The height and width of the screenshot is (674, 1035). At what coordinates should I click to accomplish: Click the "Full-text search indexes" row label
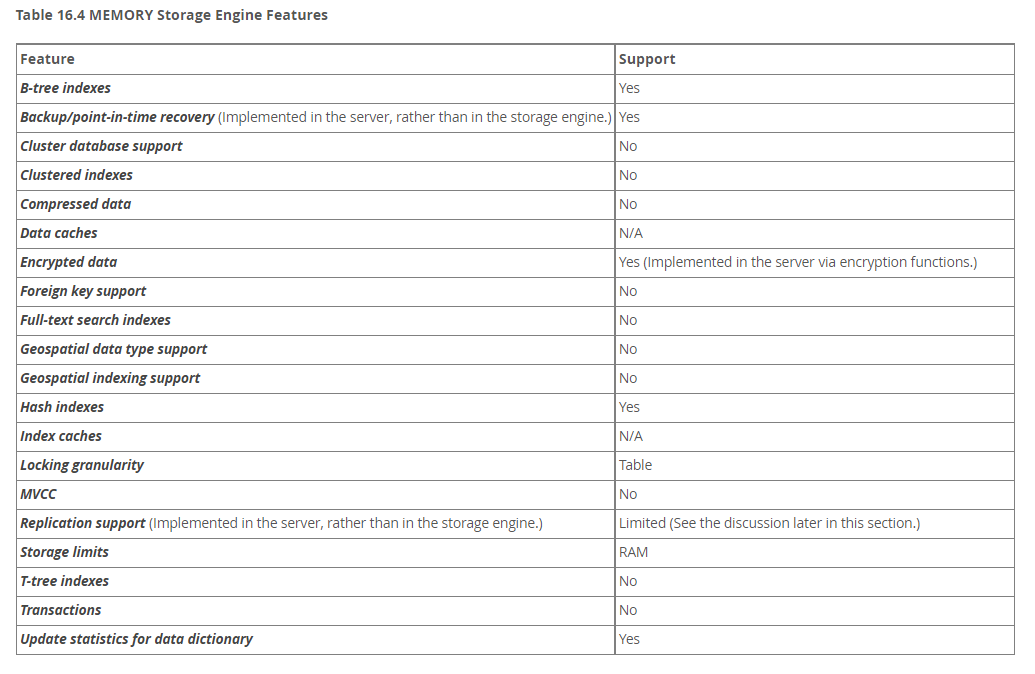(96, 320)
